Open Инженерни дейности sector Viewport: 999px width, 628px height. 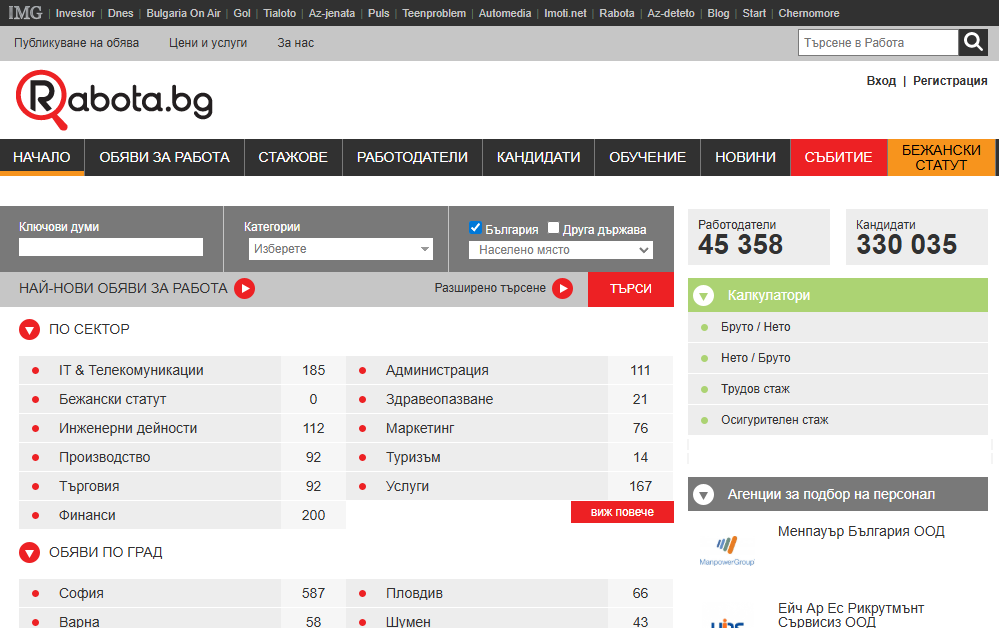(128, 429)
